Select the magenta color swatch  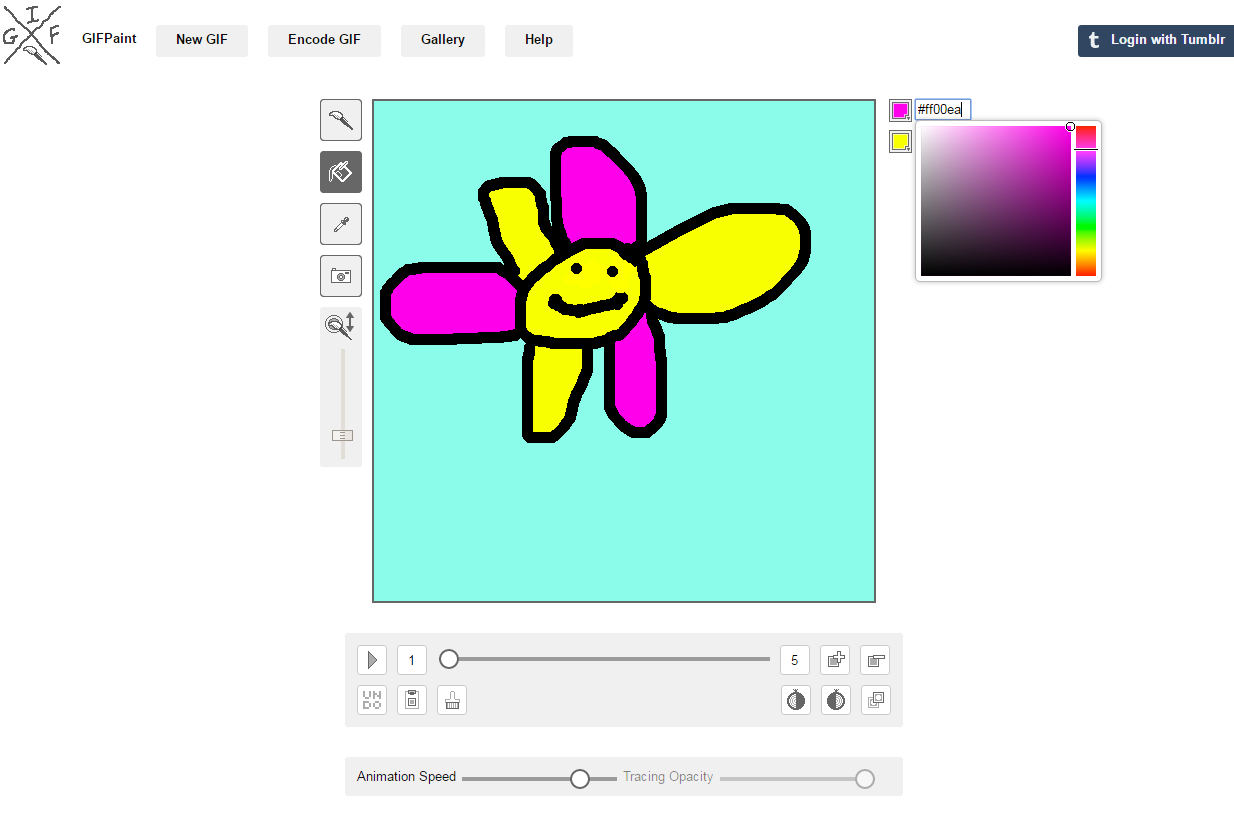(x=900, y=110)
